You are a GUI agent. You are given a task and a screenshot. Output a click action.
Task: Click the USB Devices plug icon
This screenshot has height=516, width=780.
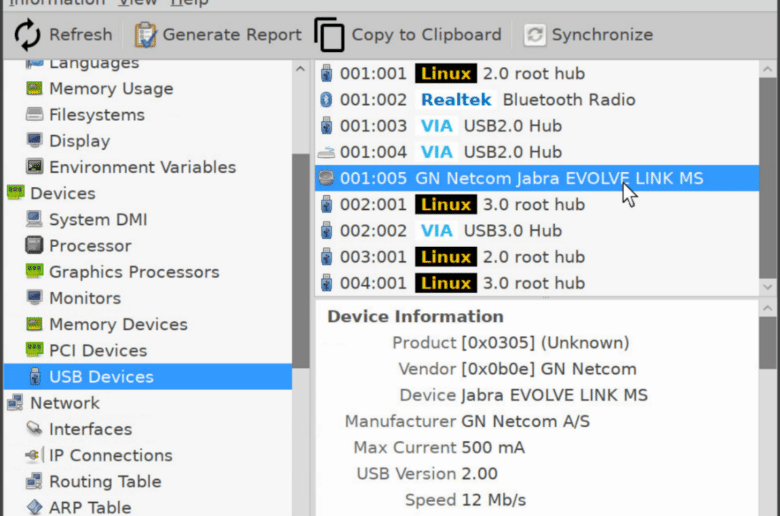coord(35,377)
